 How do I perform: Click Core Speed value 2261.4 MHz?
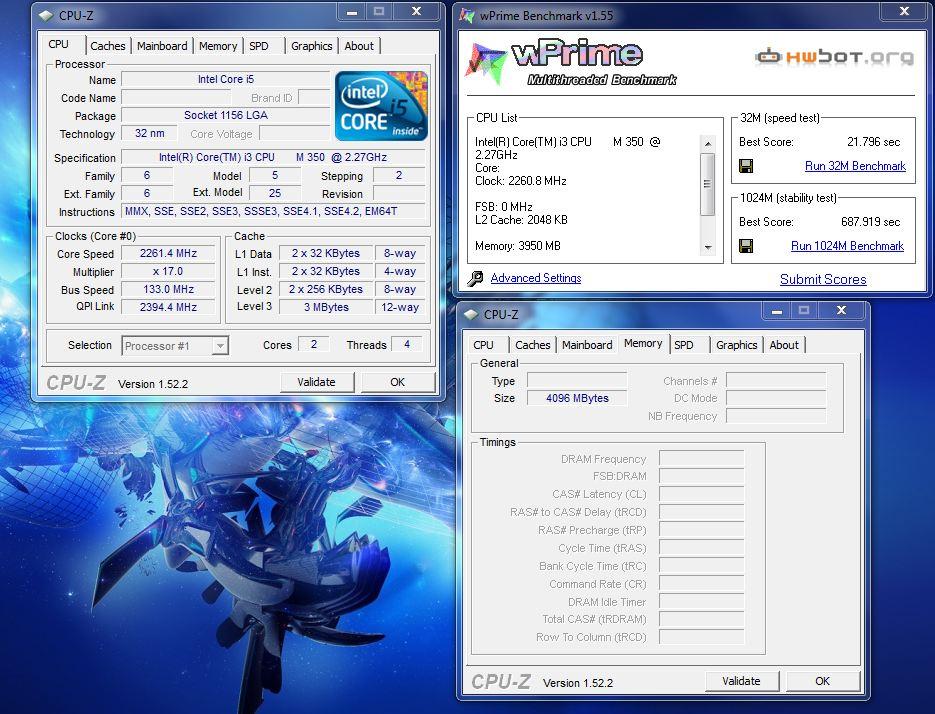(x=168, y=254)
